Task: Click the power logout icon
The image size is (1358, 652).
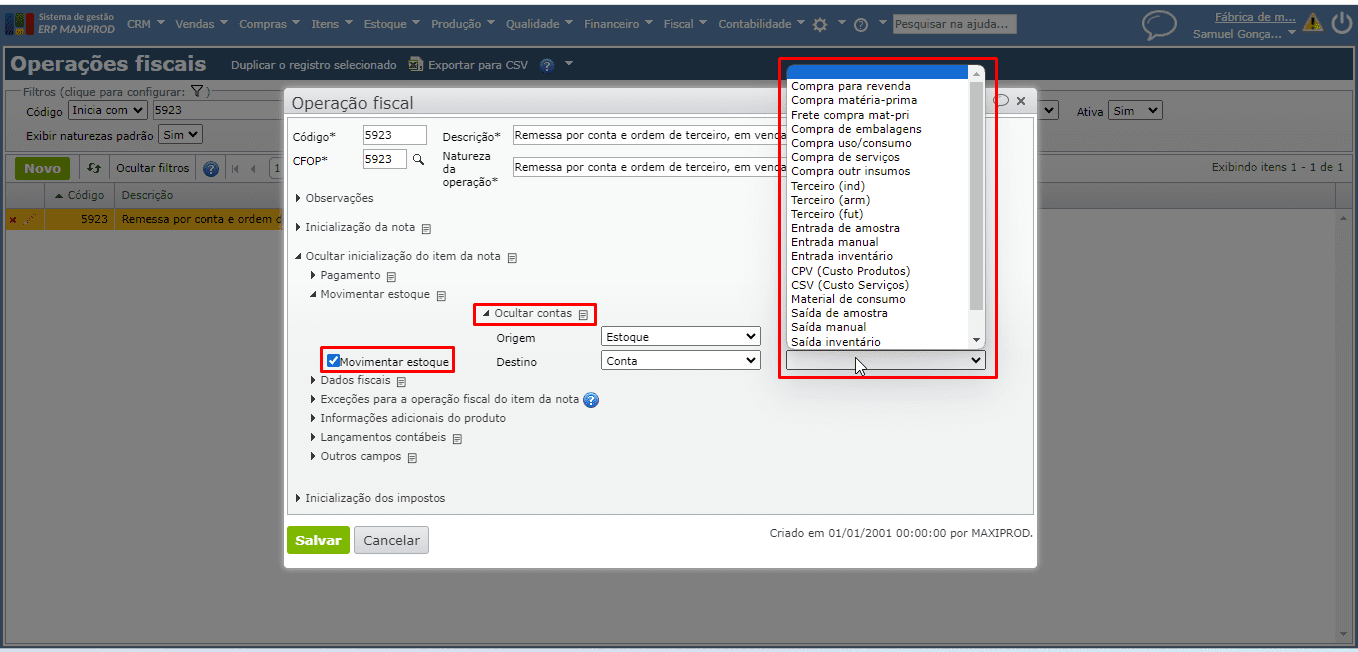Action: 1340,23
